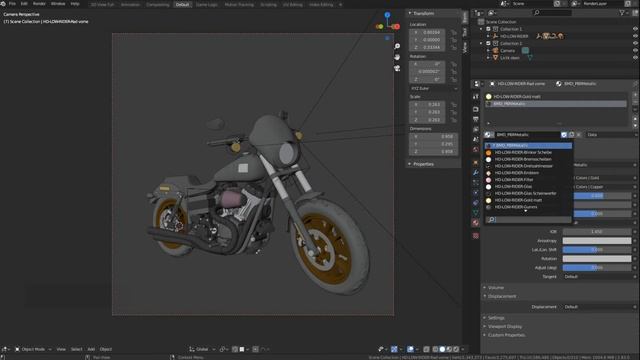Open the Active Tool properties tab icon
Screen dimensions: 640x360
[x=476, y=97]
